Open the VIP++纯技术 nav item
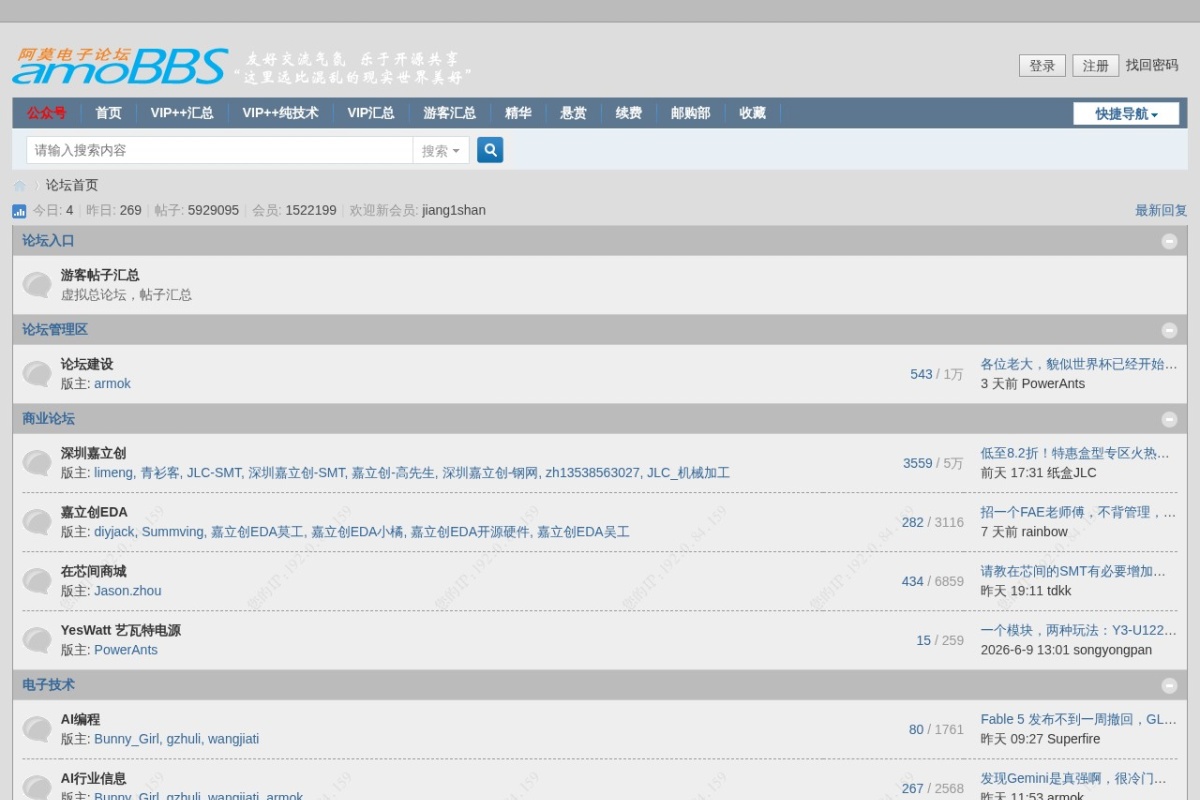The height and width of the screenshot is (800, 1200). tap(280, 113)
